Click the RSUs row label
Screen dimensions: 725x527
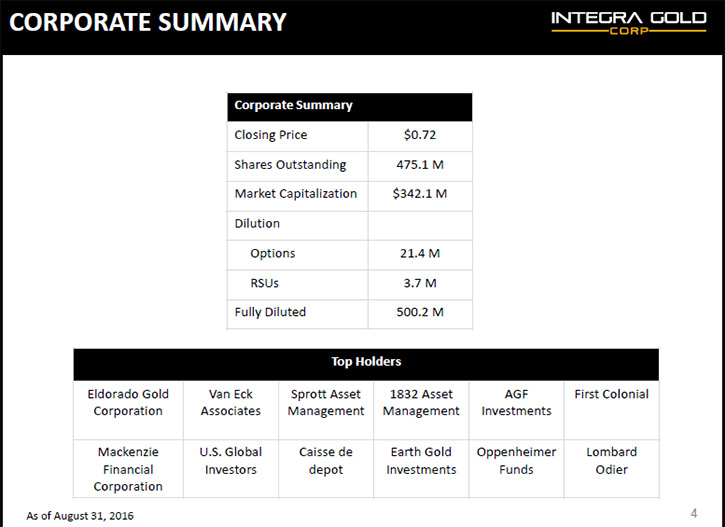point(264,283)
